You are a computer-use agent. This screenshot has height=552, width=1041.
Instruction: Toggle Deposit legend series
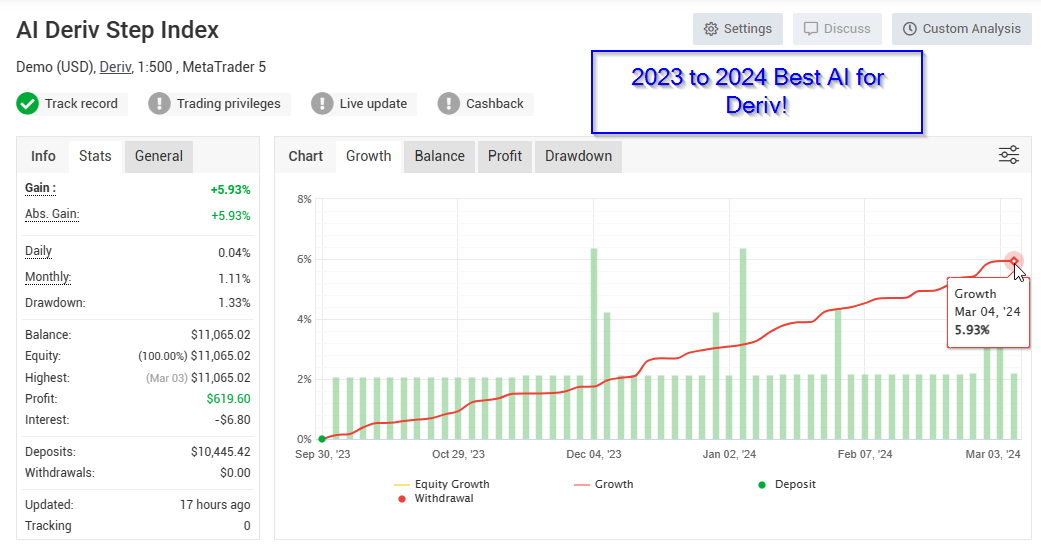(787, 484)
